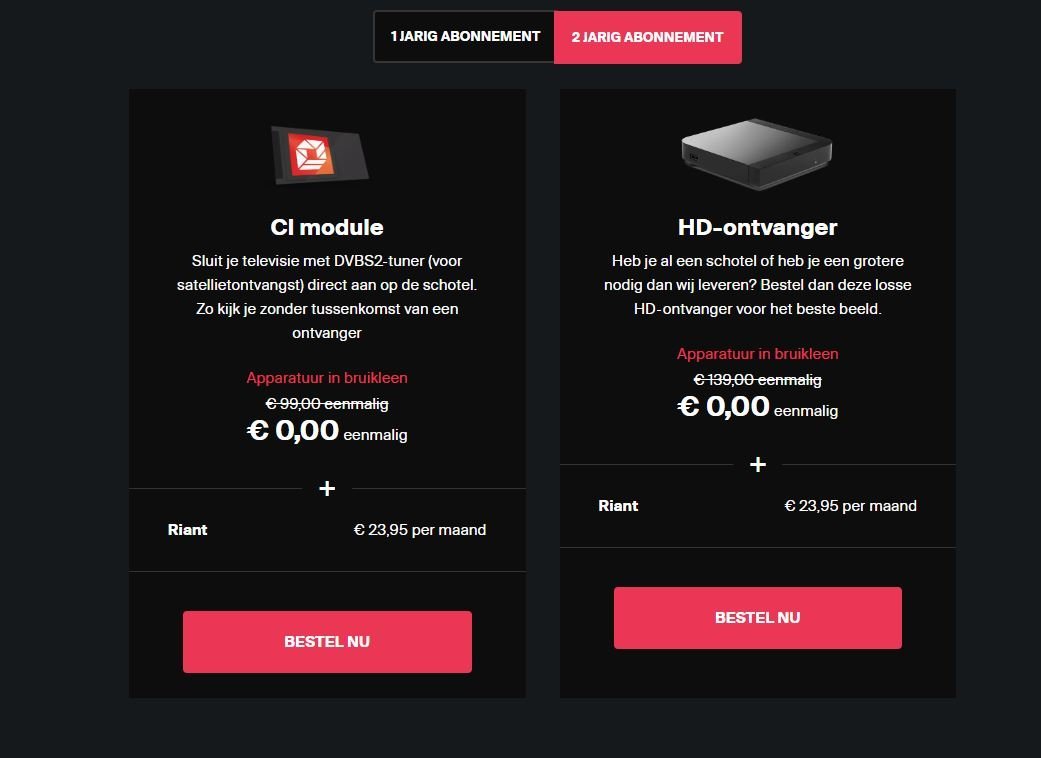This screenshot has height=758, width=1041.
Task: Click the CI module card product image
Action: [x=322, y=155]
